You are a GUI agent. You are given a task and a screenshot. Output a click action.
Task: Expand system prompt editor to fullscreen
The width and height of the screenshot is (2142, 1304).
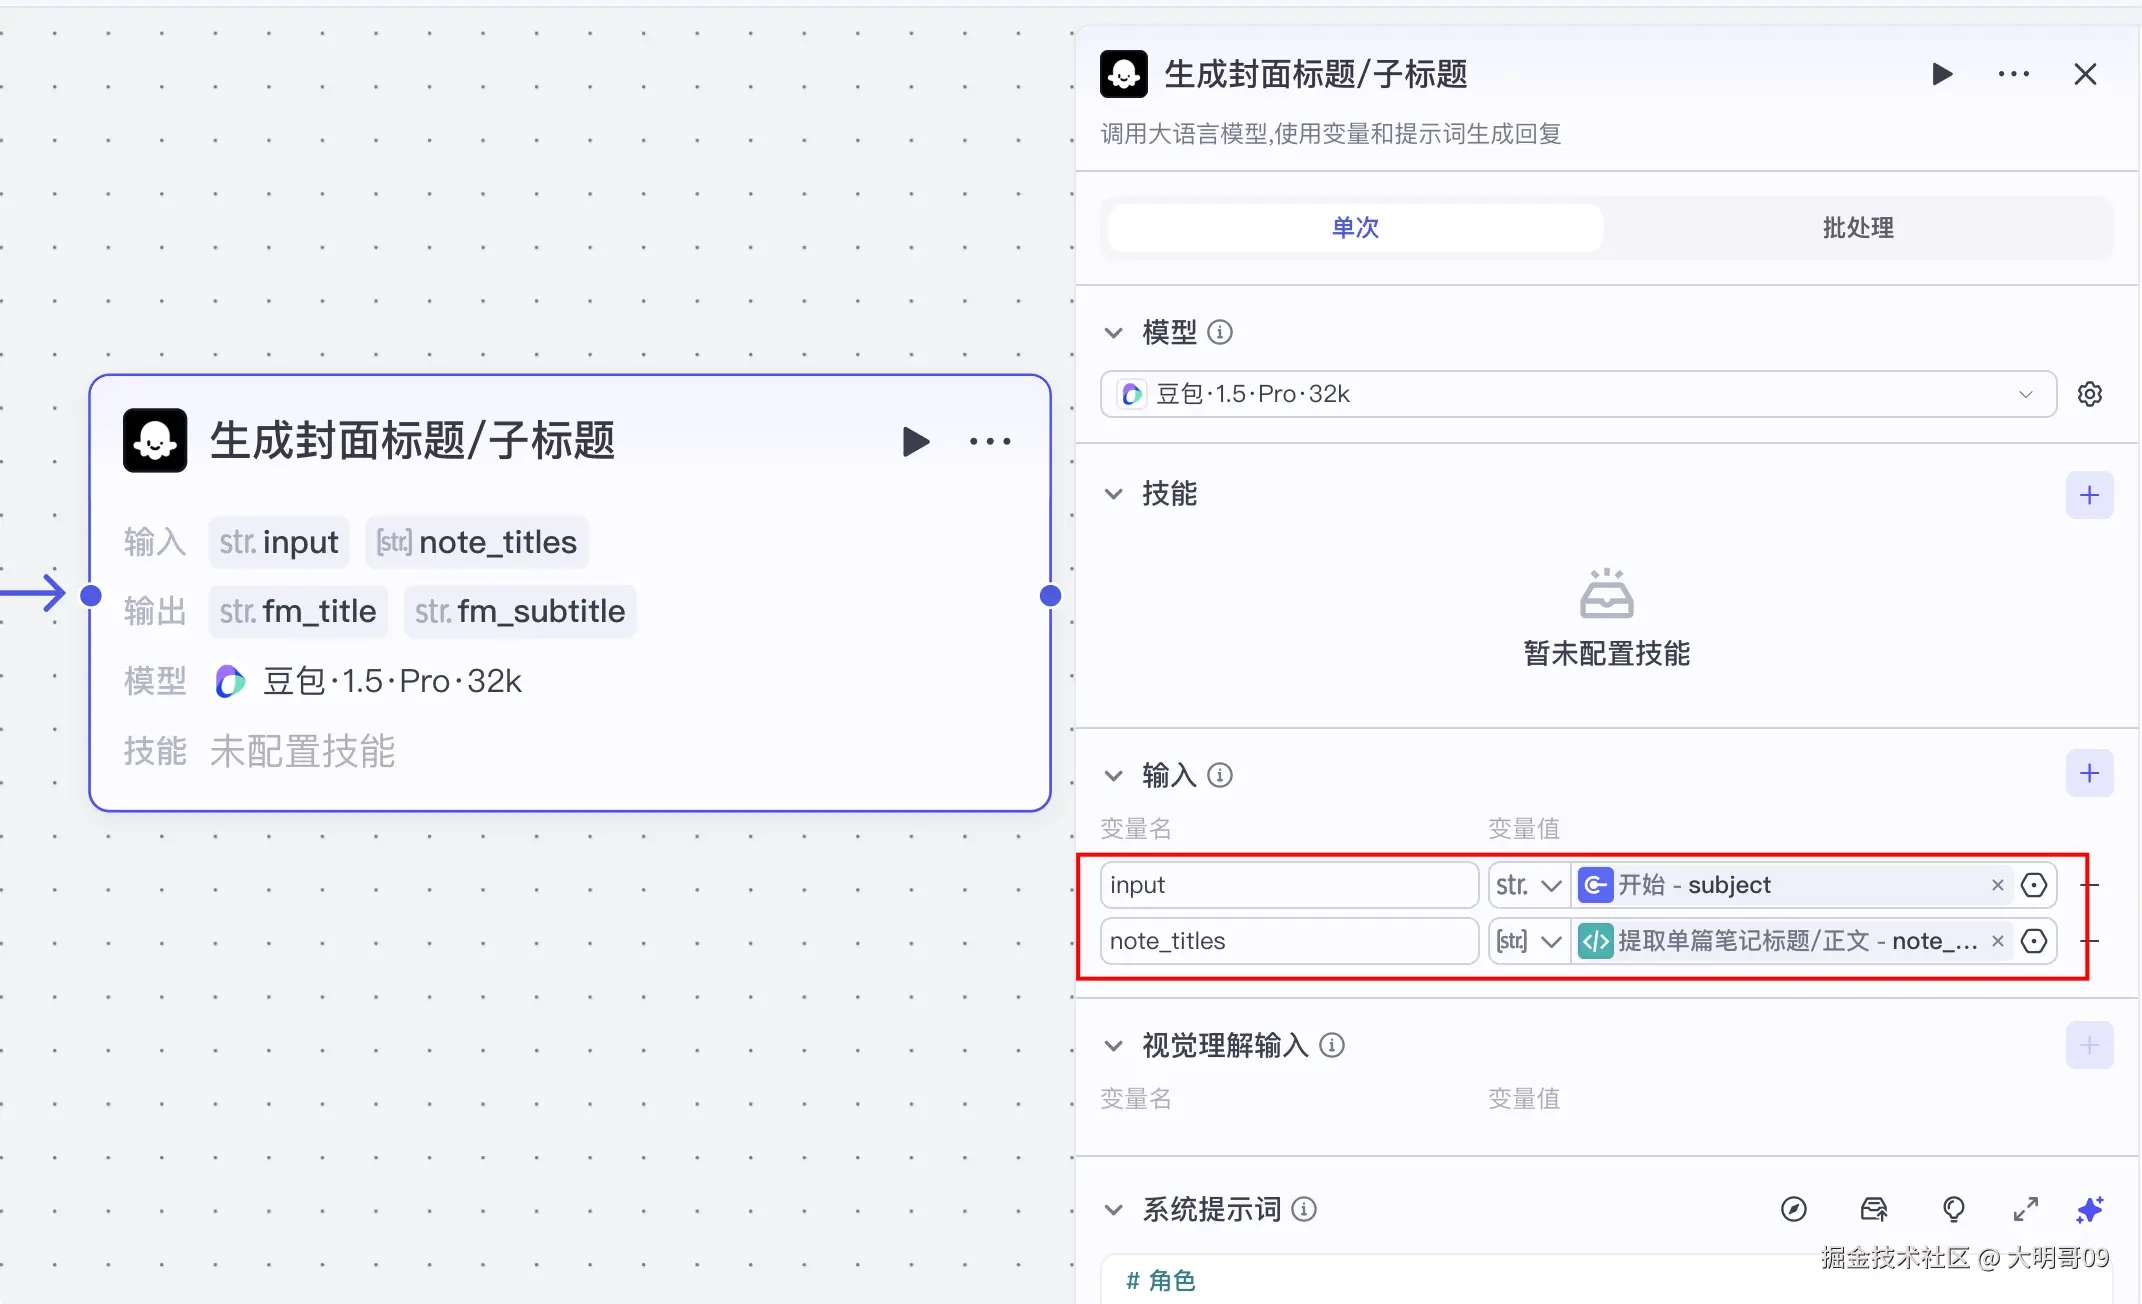[x=2025, y=1209]
